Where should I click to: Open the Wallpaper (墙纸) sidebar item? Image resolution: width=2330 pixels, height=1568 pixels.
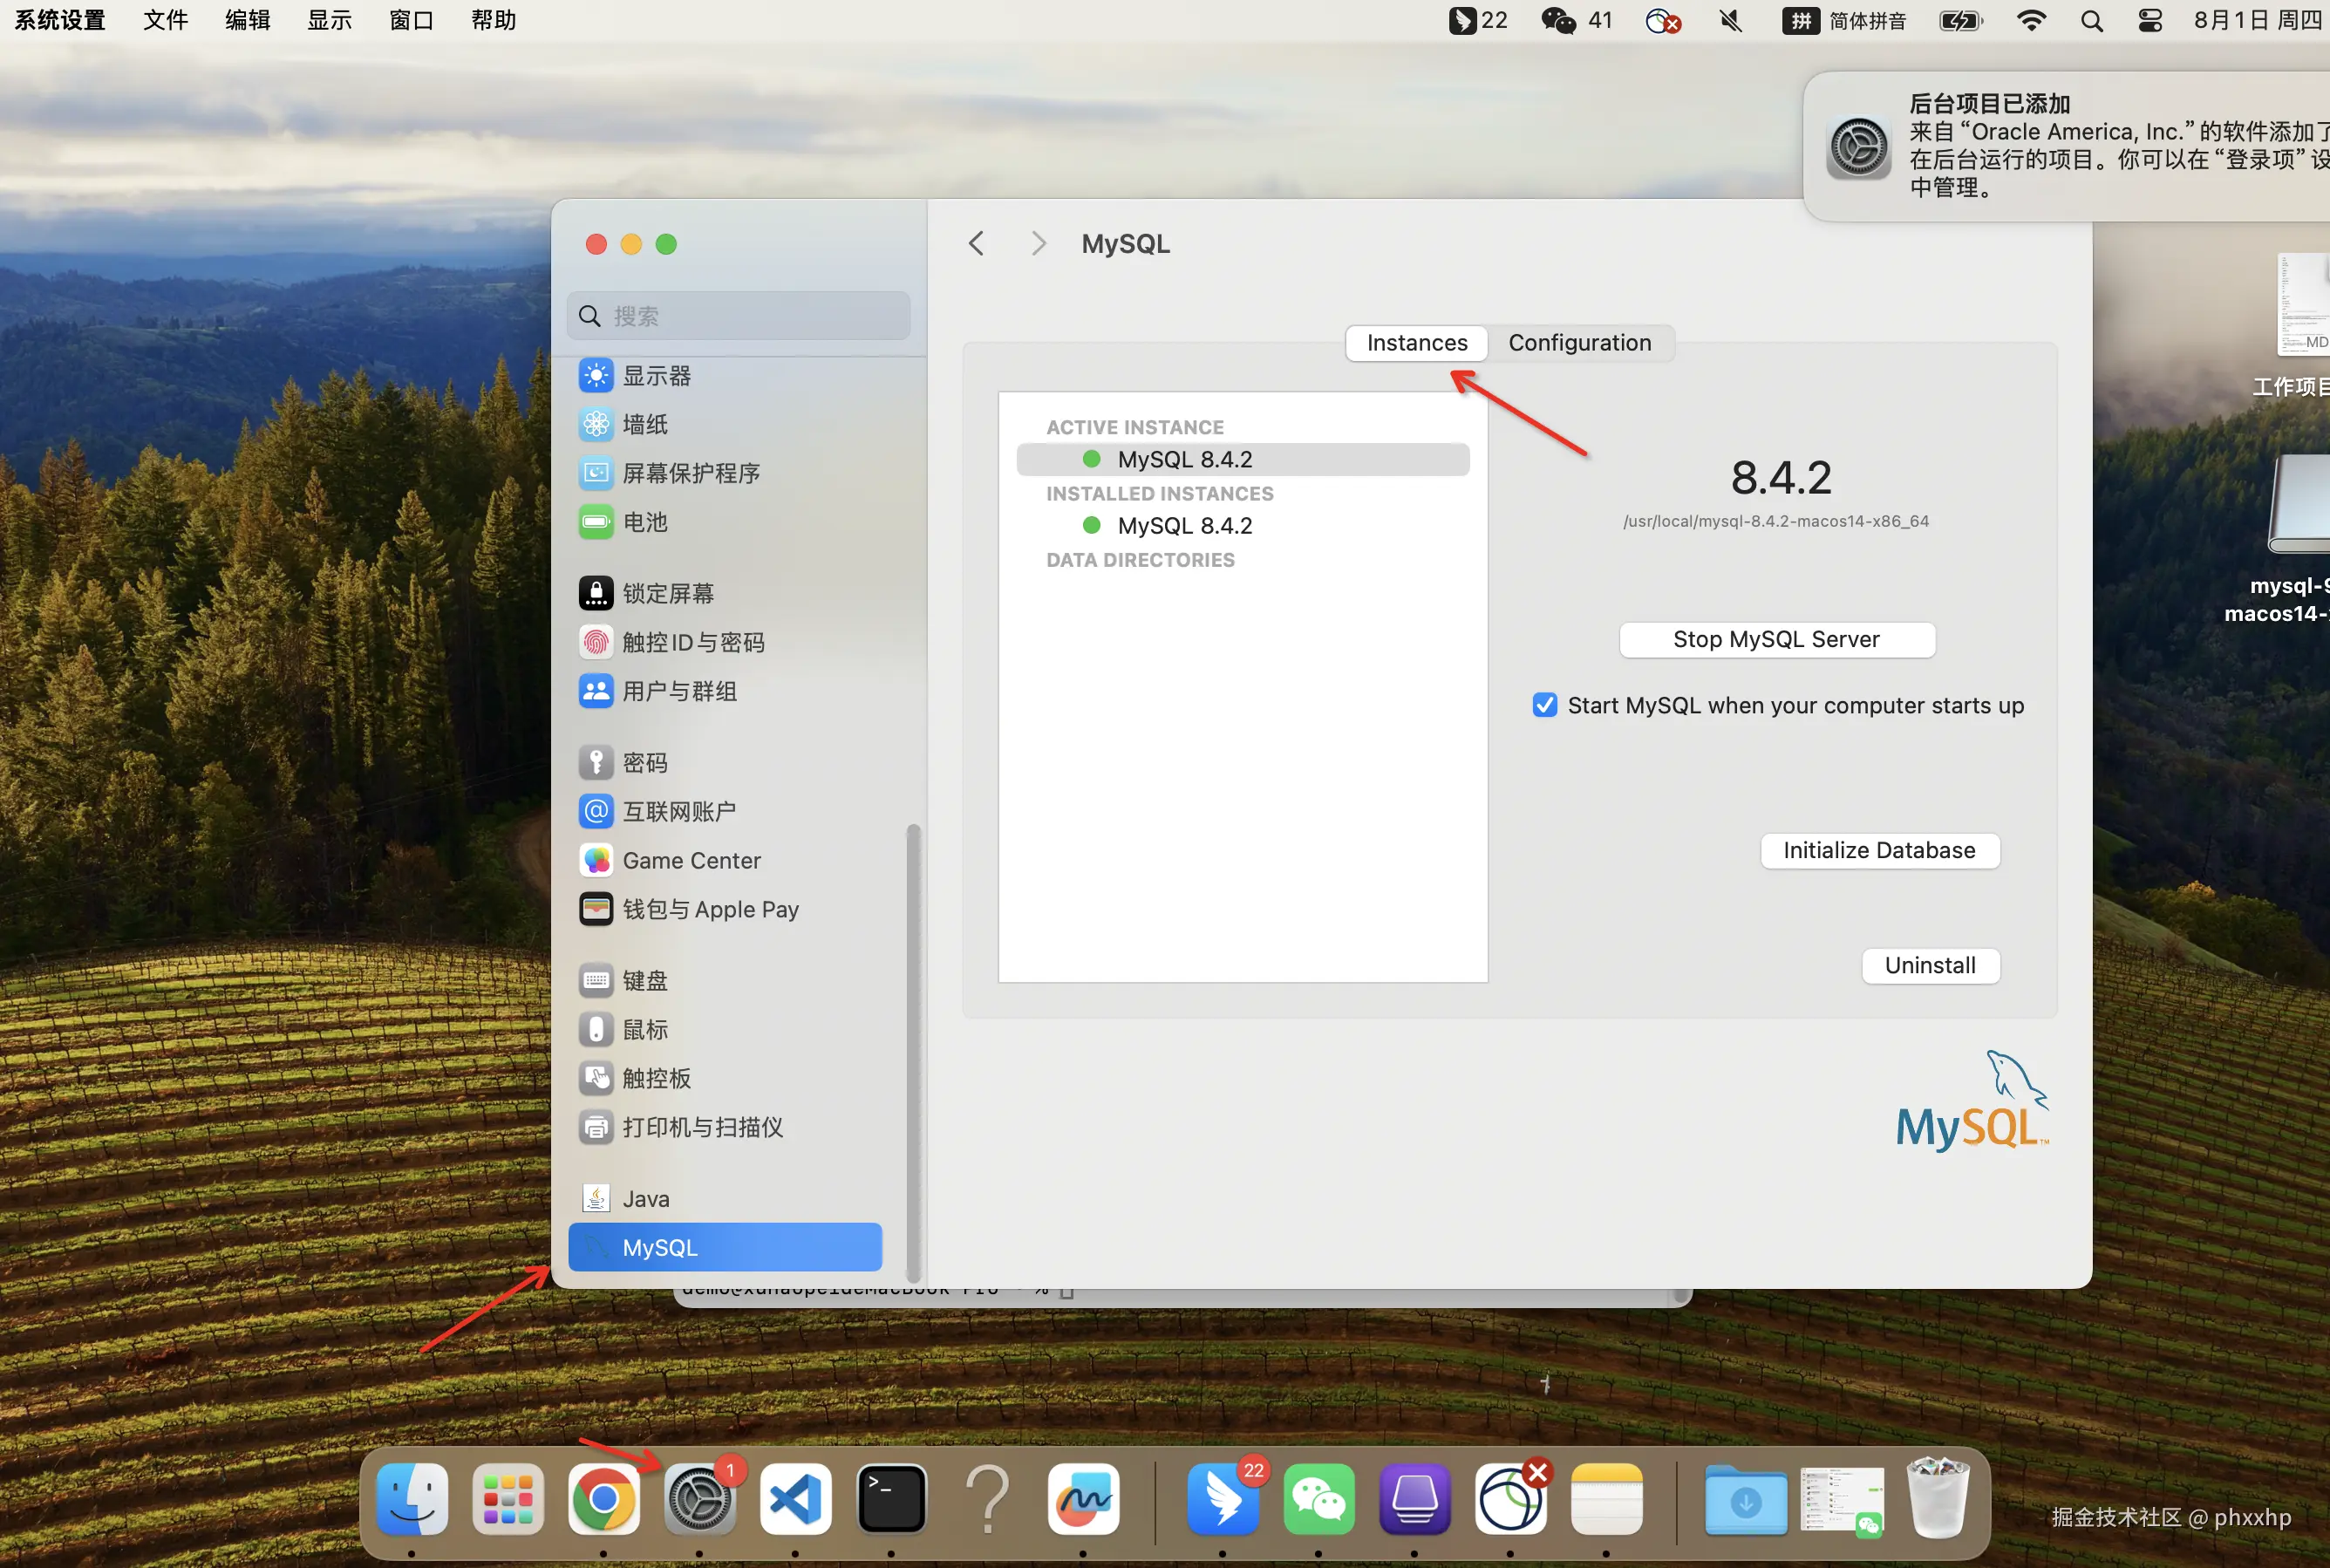point(644,425)
